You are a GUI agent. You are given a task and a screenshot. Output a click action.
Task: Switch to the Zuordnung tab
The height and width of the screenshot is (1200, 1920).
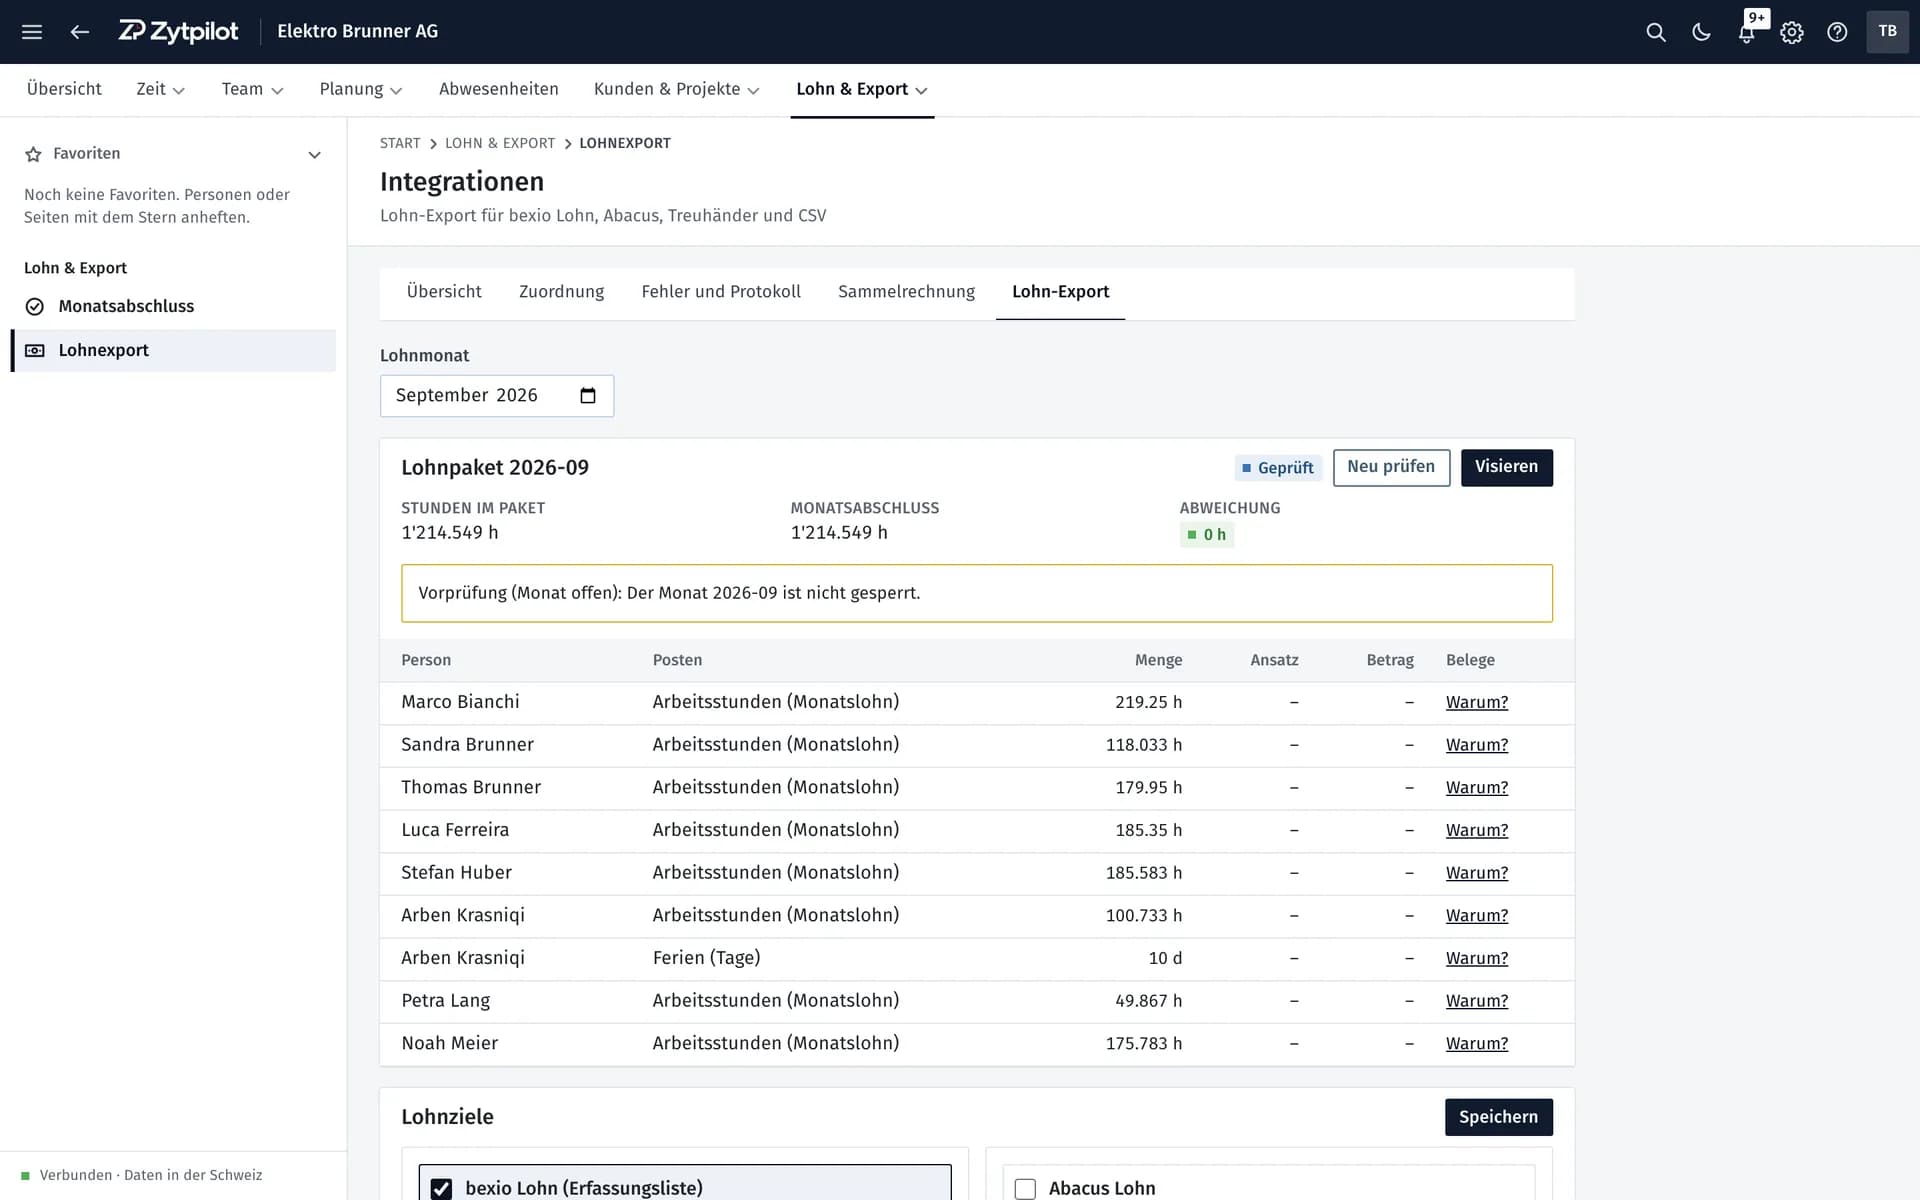click(561, 292)
